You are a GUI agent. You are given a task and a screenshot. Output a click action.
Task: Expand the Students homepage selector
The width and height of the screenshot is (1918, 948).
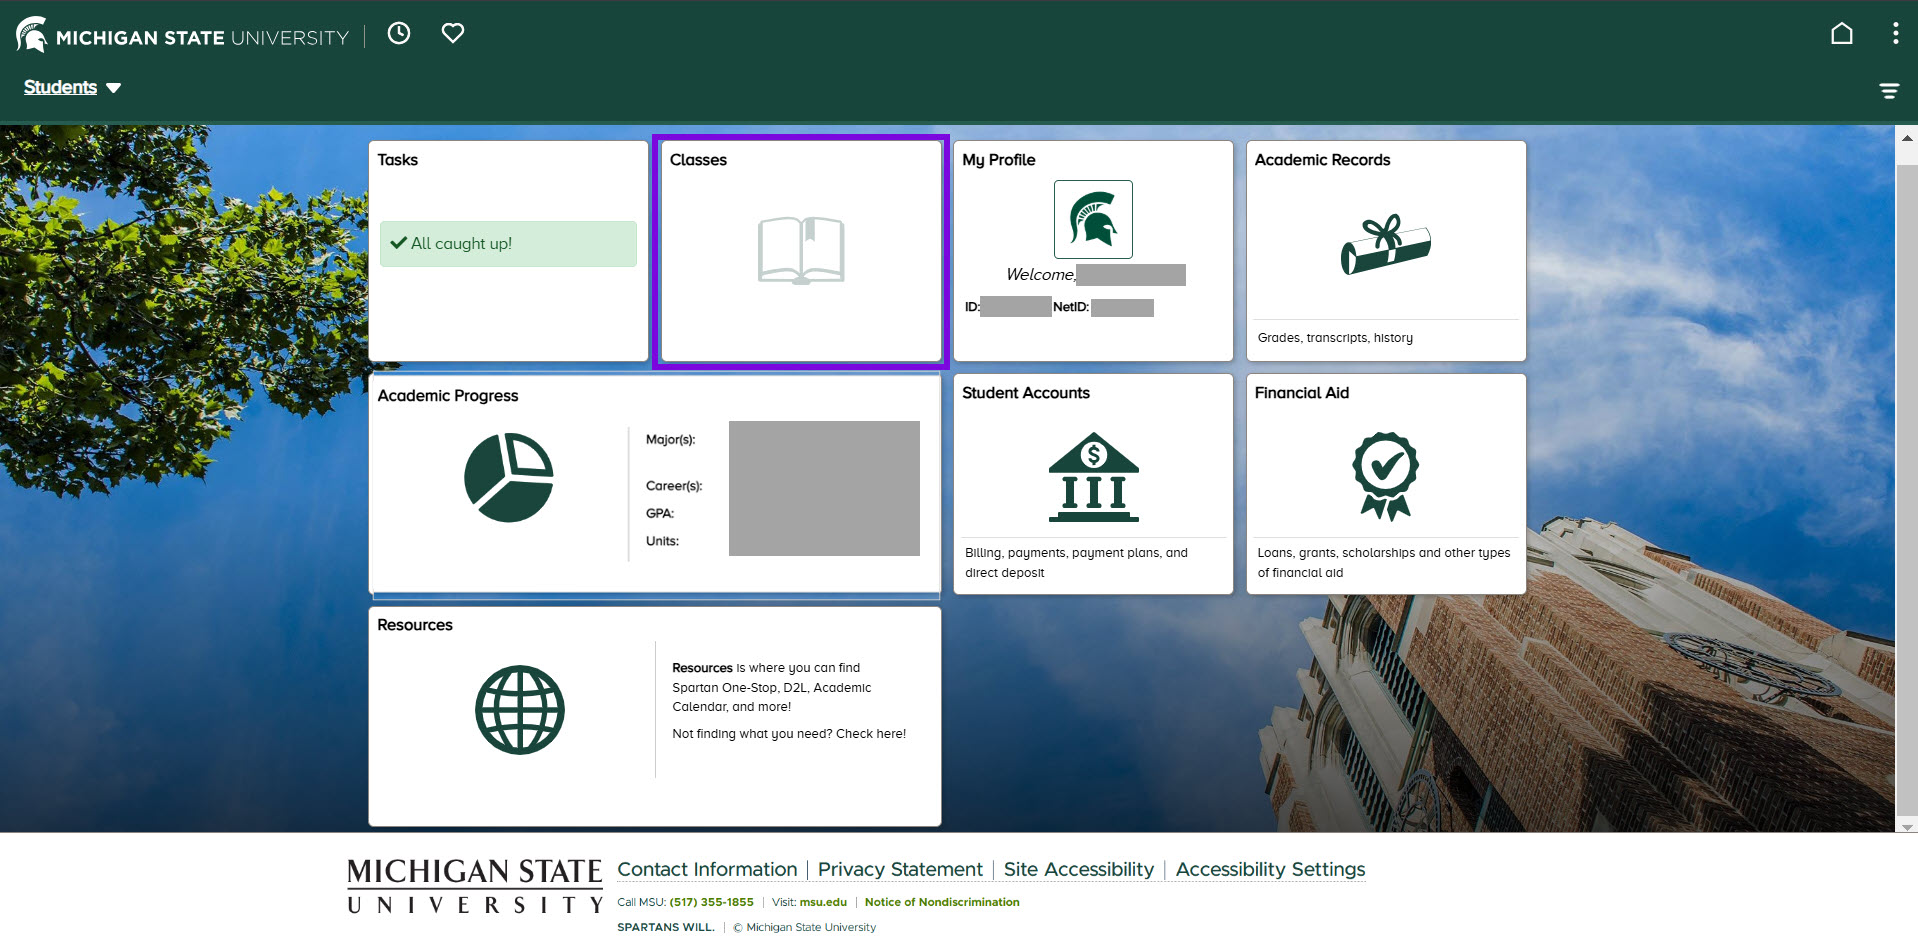tap(71, 87)
